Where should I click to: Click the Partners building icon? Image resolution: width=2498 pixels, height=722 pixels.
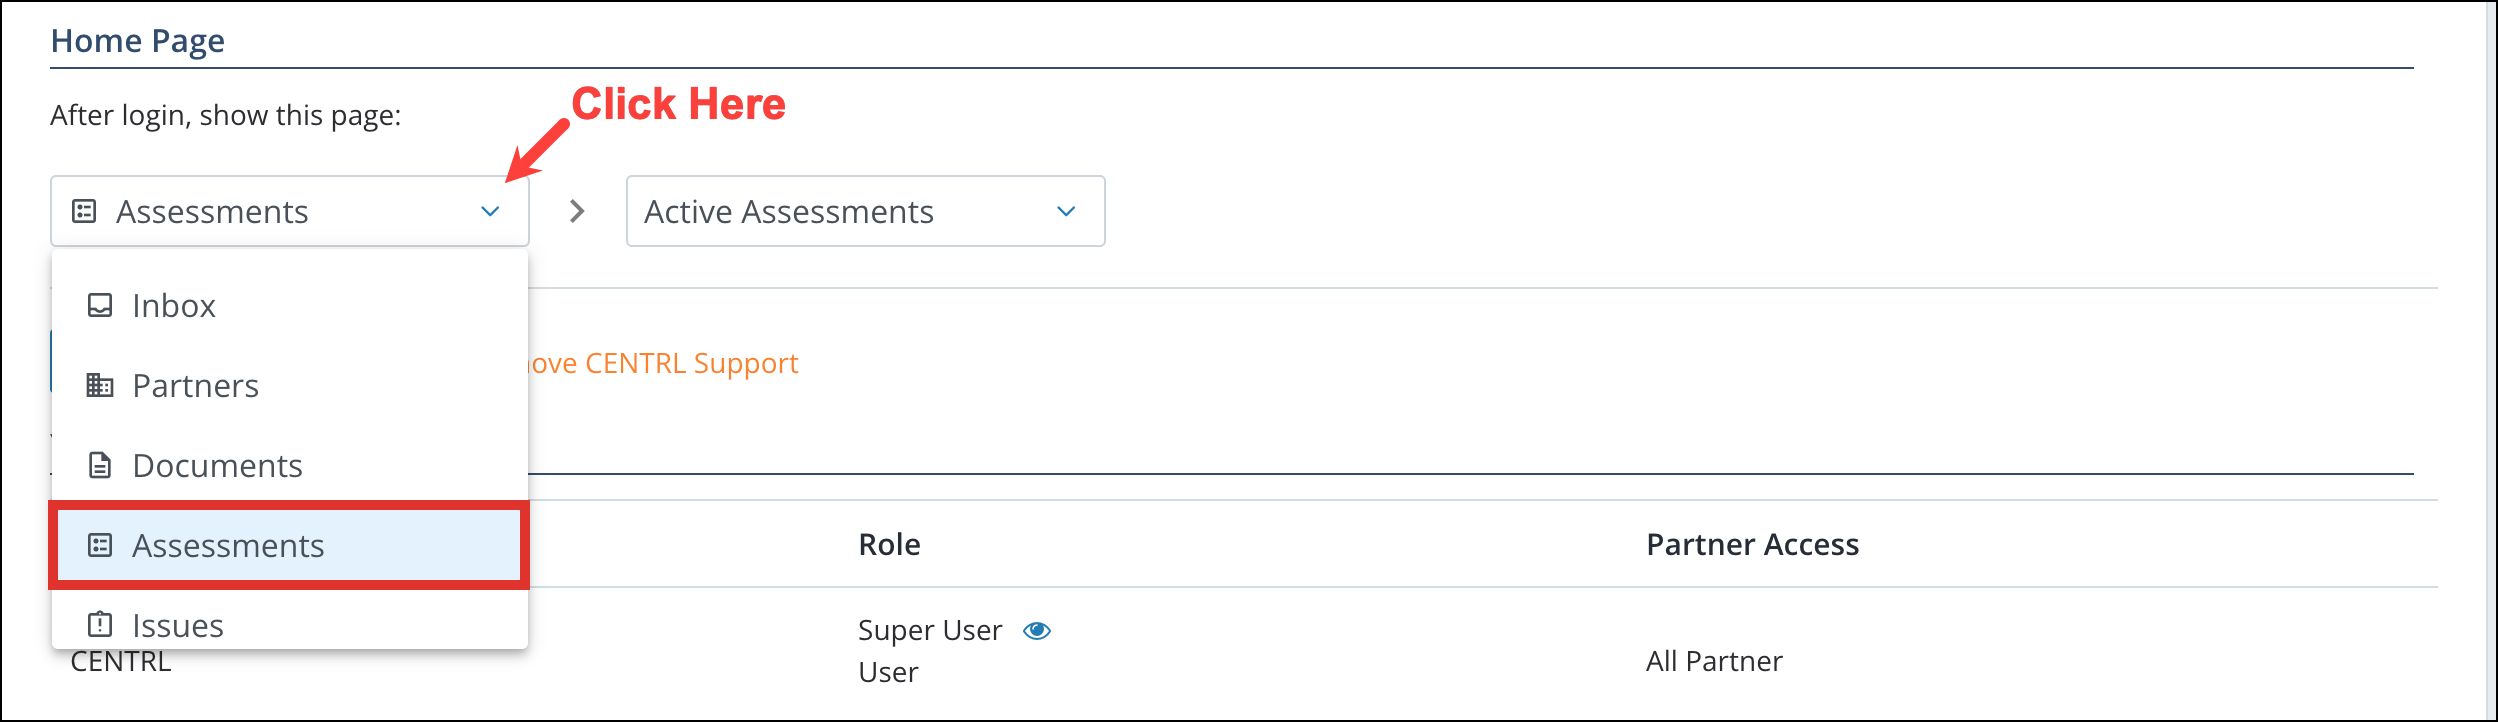click(99, 385)
